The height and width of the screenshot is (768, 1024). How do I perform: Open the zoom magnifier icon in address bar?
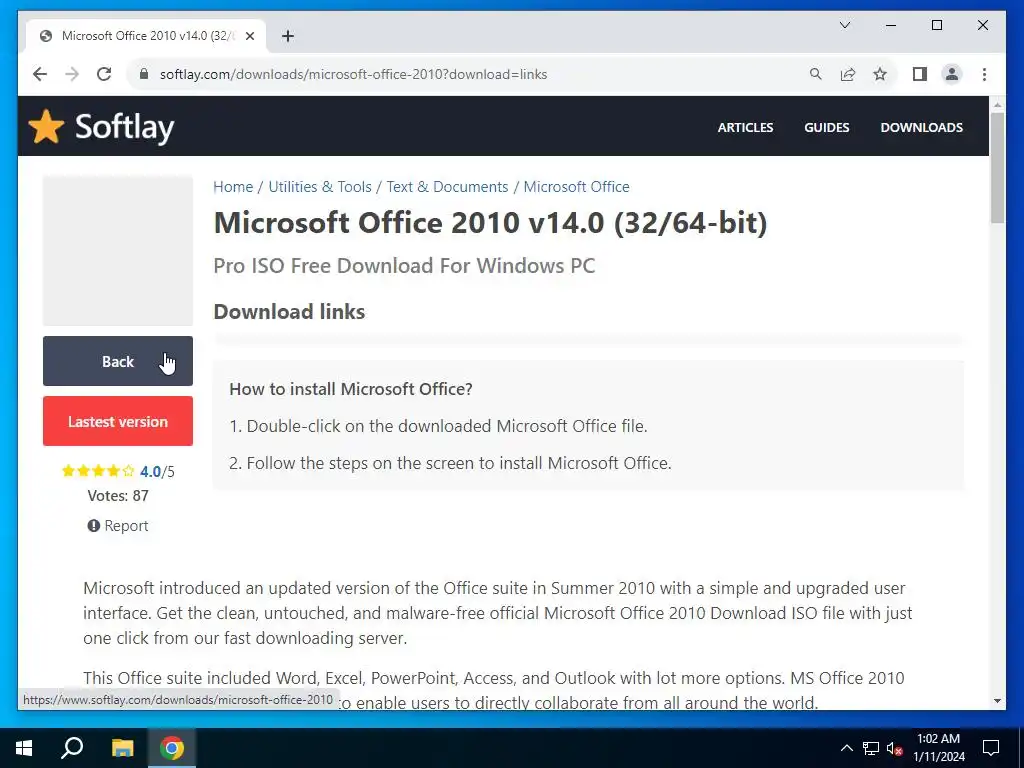point(816,74)
